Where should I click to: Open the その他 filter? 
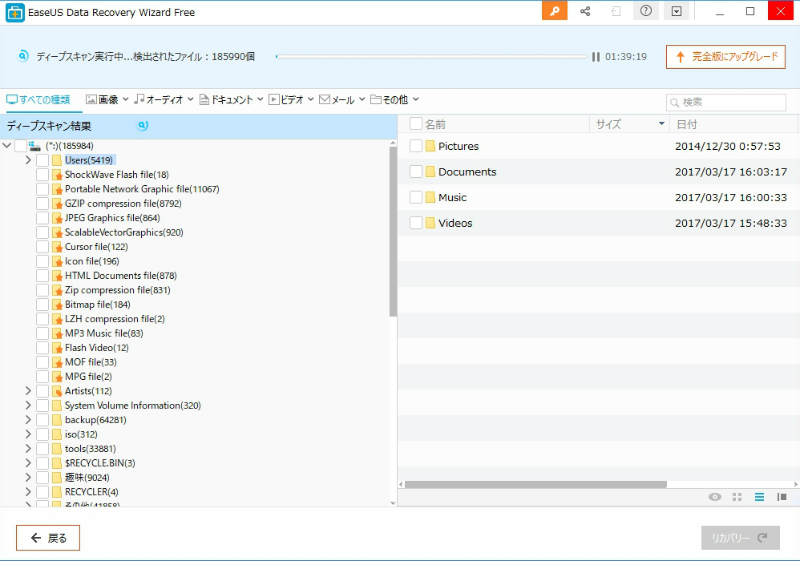click(x=395, y=99)
